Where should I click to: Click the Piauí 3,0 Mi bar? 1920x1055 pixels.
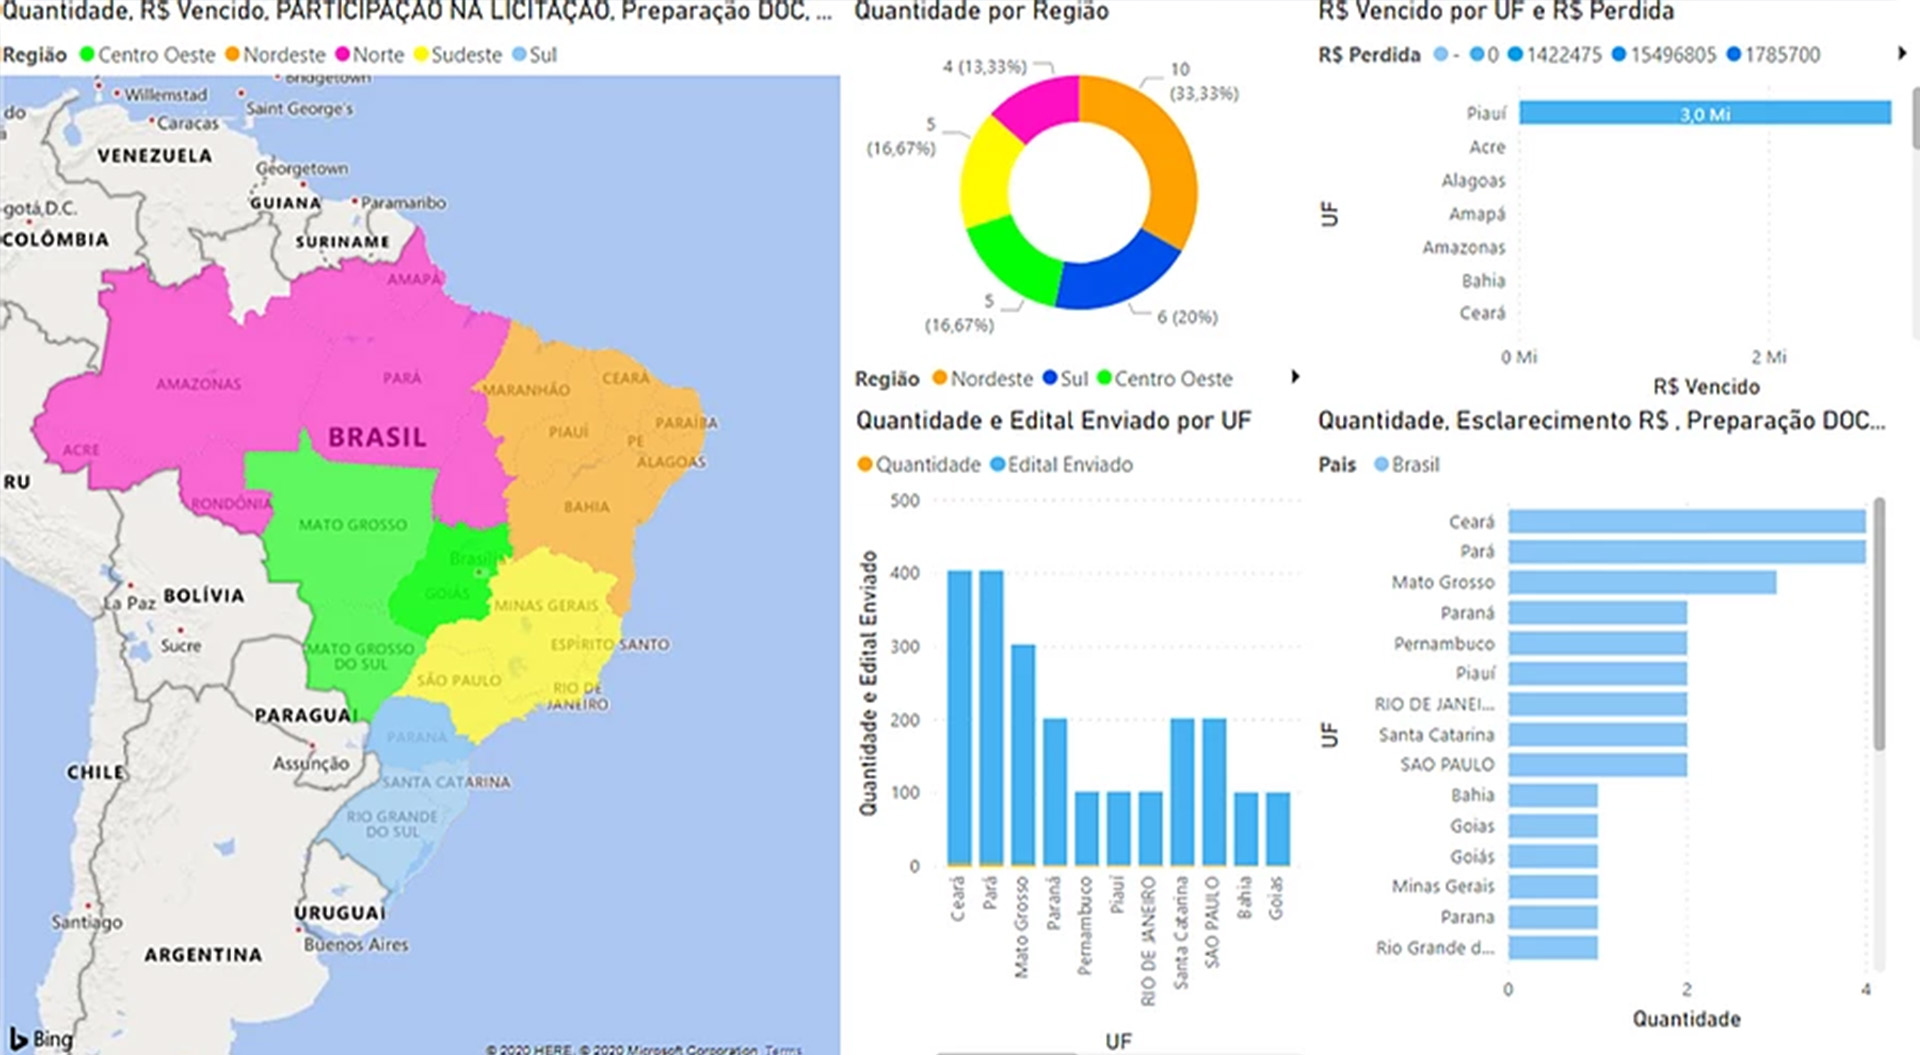click(1704, 113)
